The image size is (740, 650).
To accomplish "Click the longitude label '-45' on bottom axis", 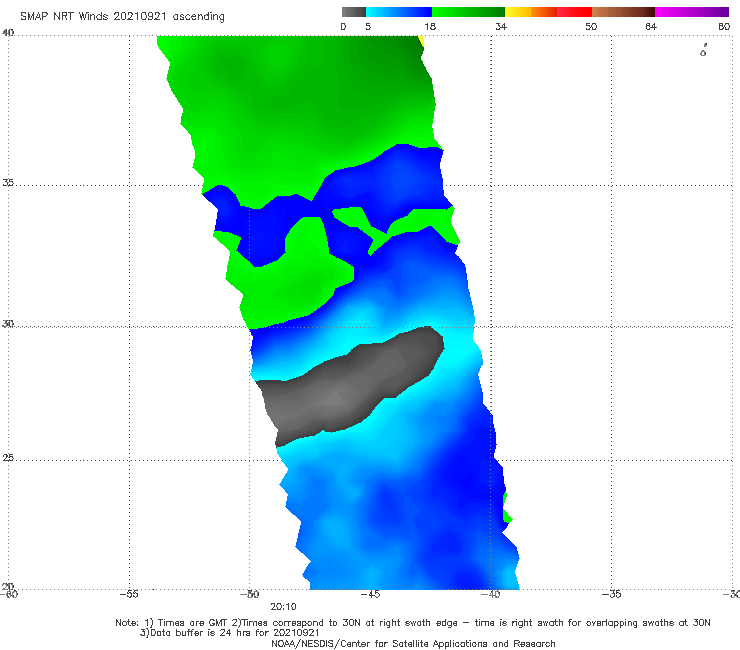I will coord(370,594).
